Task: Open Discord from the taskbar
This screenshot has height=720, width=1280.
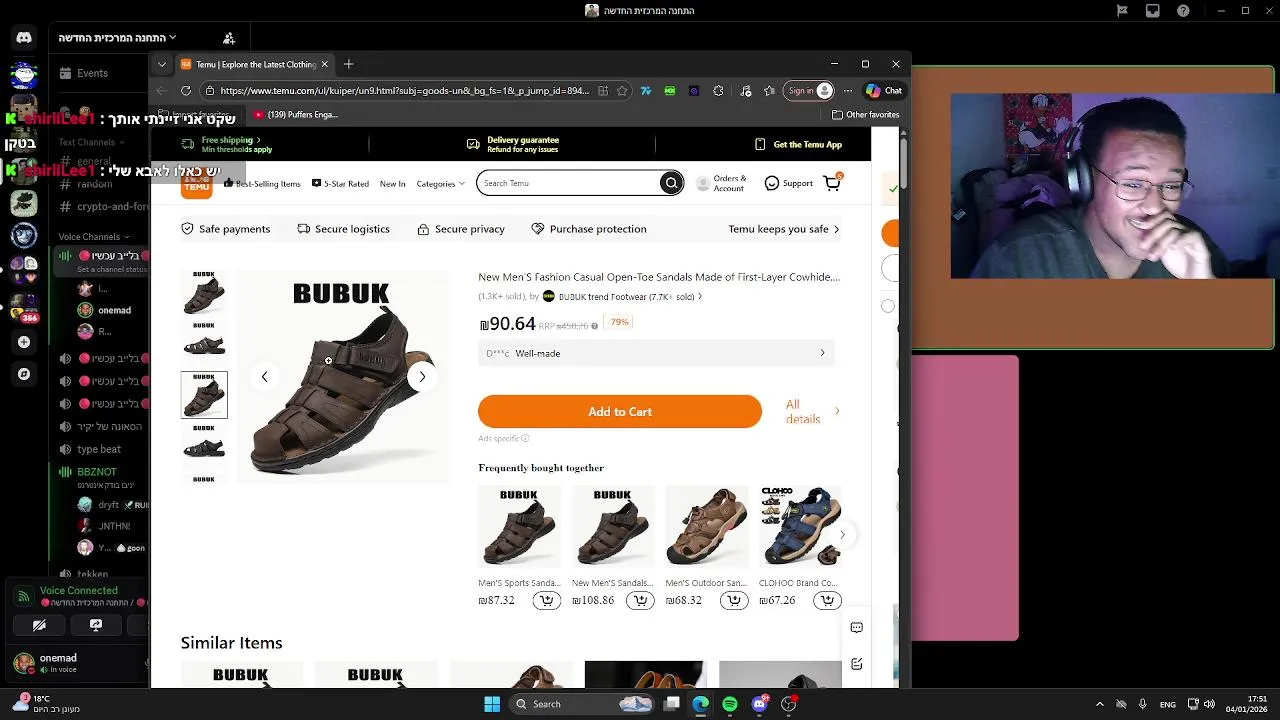Action: [759, 704]
